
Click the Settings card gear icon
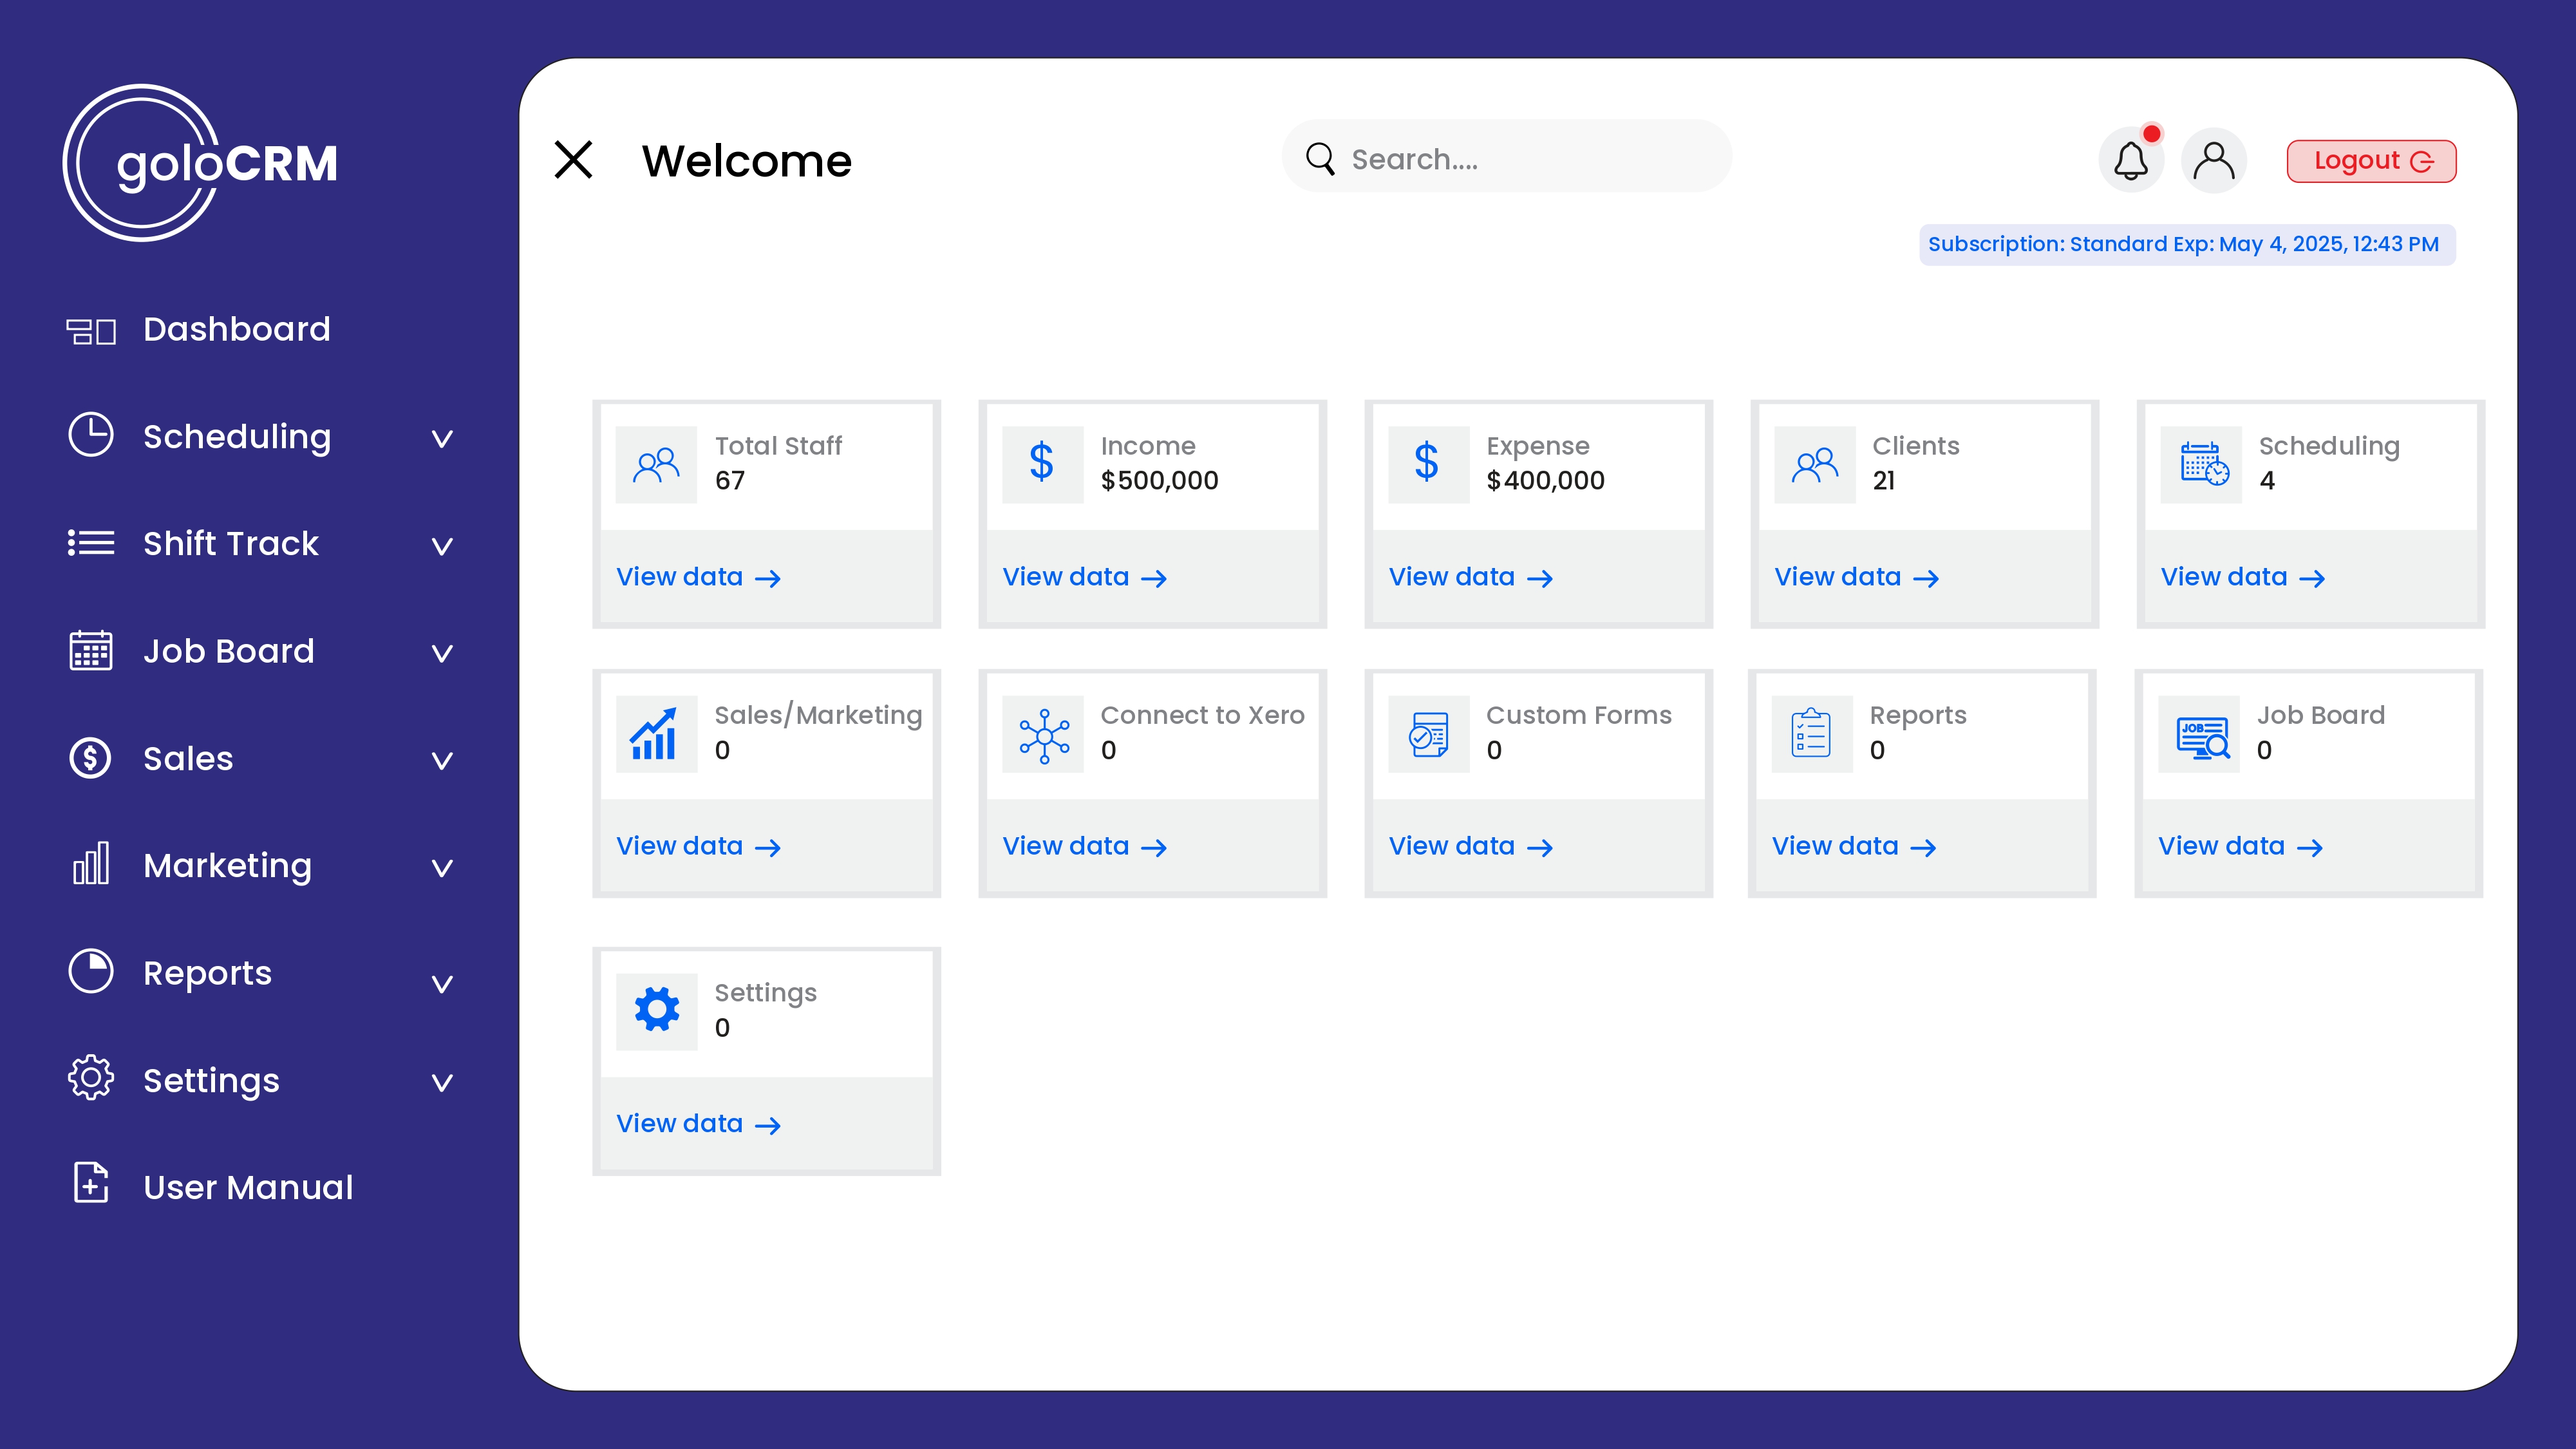coord(656,1010)
